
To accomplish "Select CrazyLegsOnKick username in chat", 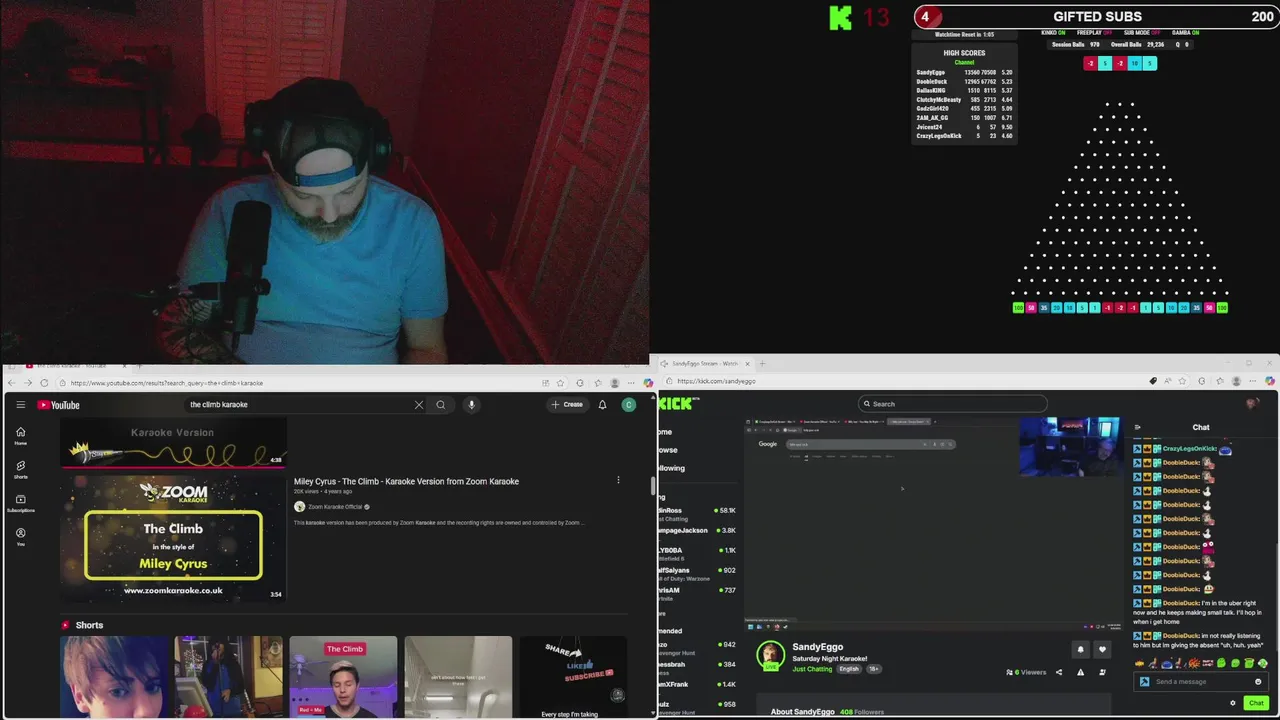I will [x=1190, y=449].
